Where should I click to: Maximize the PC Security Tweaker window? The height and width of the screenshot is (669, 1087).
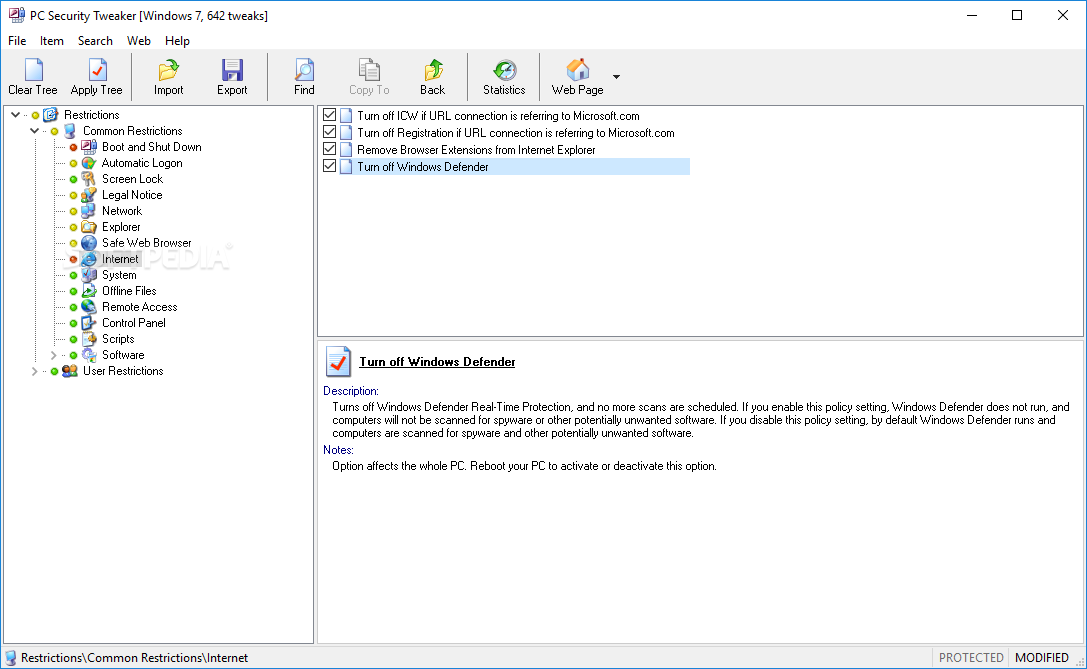[x=1017, y=15]
